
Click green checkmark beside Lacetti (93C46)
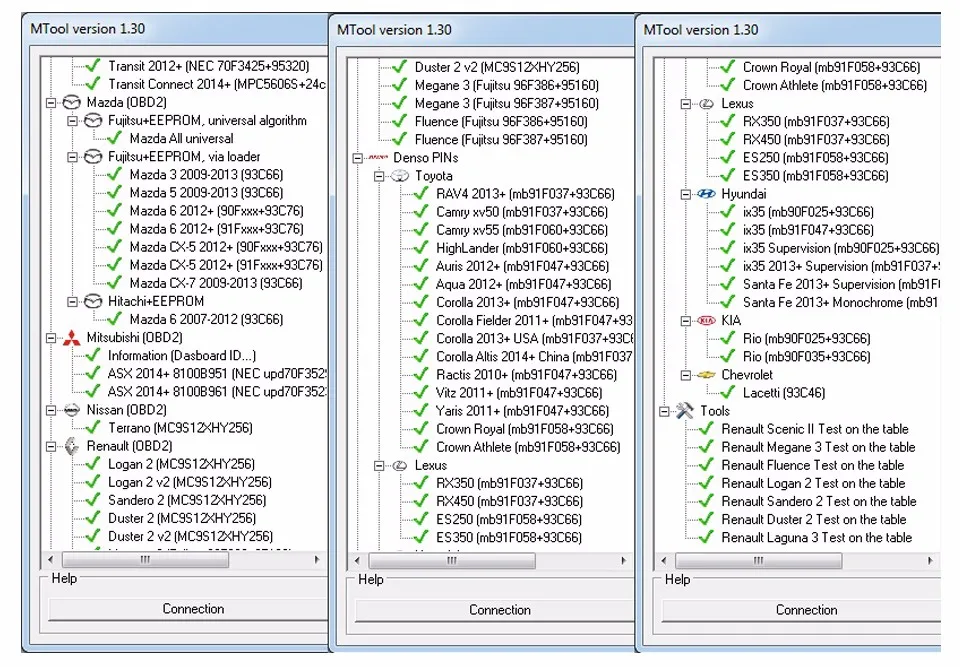(728, 392)
